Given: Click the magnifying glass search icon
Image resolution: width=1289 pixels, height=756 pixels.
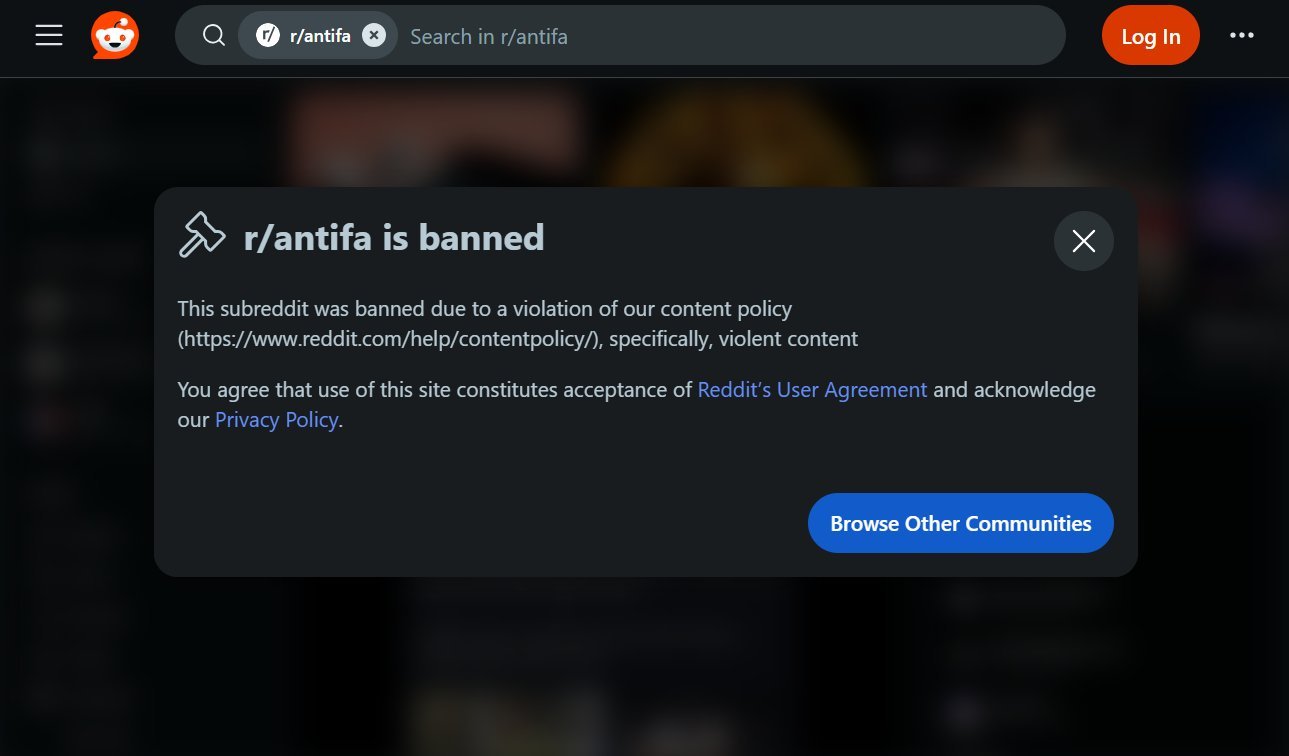Looking at the screenshot, I should [213, 36].
